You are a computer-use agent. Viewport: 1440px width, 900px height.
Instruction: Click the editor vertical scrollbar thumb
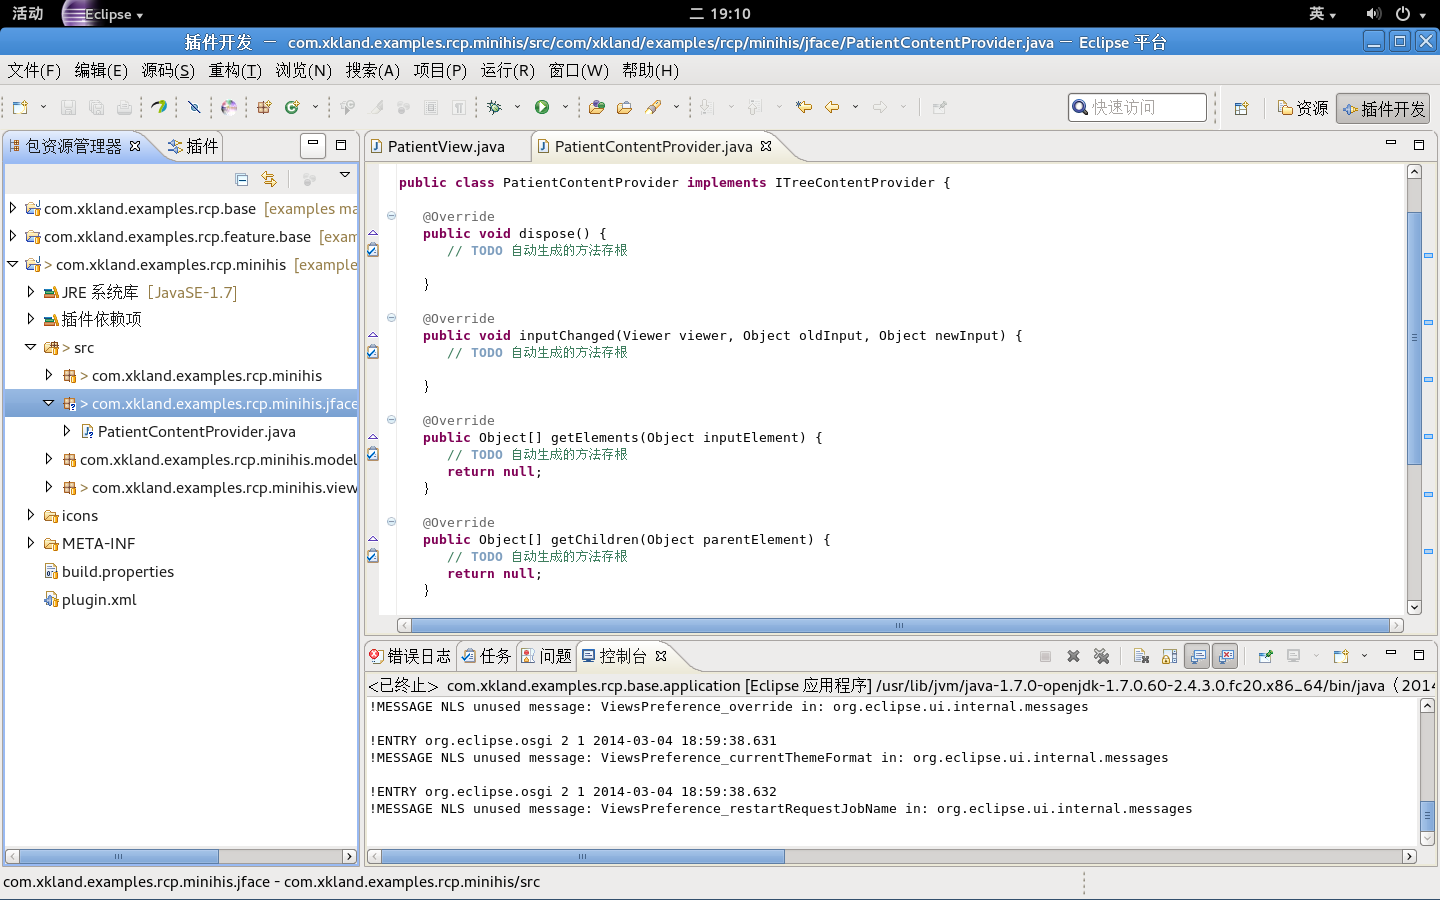click(1414, 338)
